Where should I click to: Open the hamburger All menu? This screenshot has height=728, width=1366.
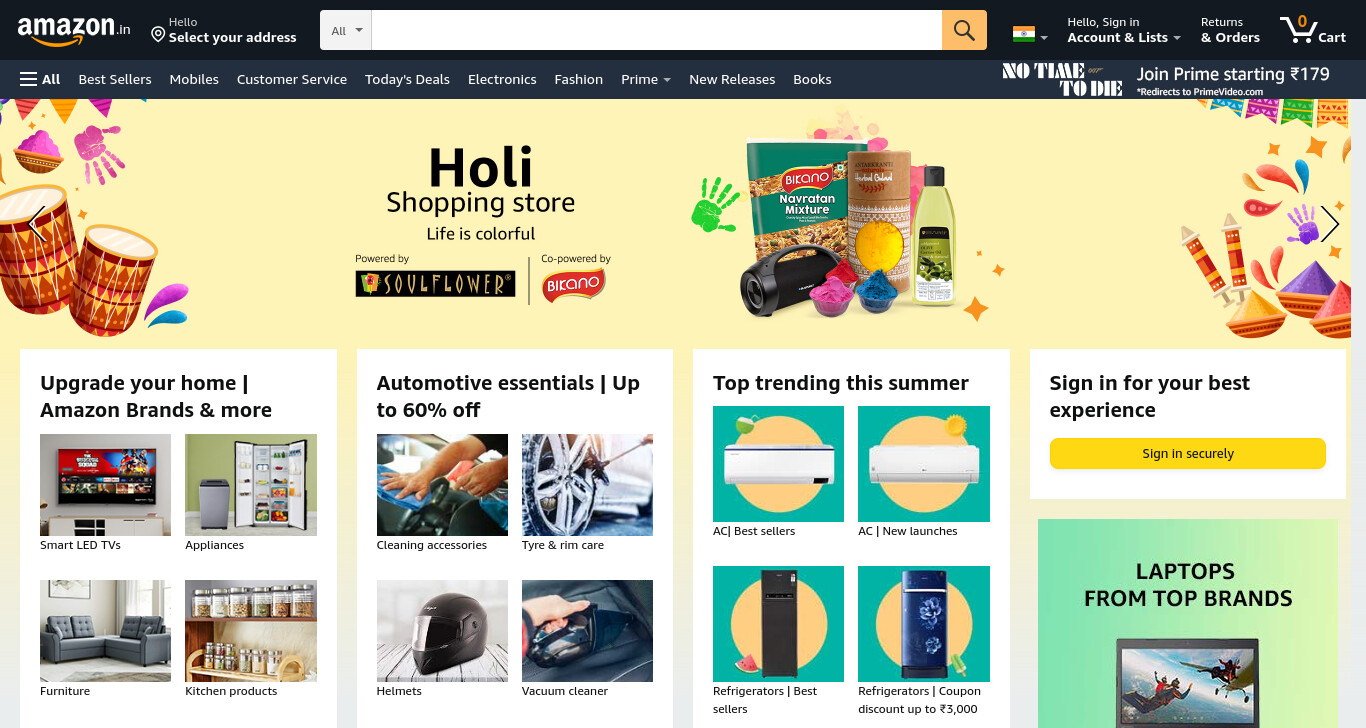40,79
